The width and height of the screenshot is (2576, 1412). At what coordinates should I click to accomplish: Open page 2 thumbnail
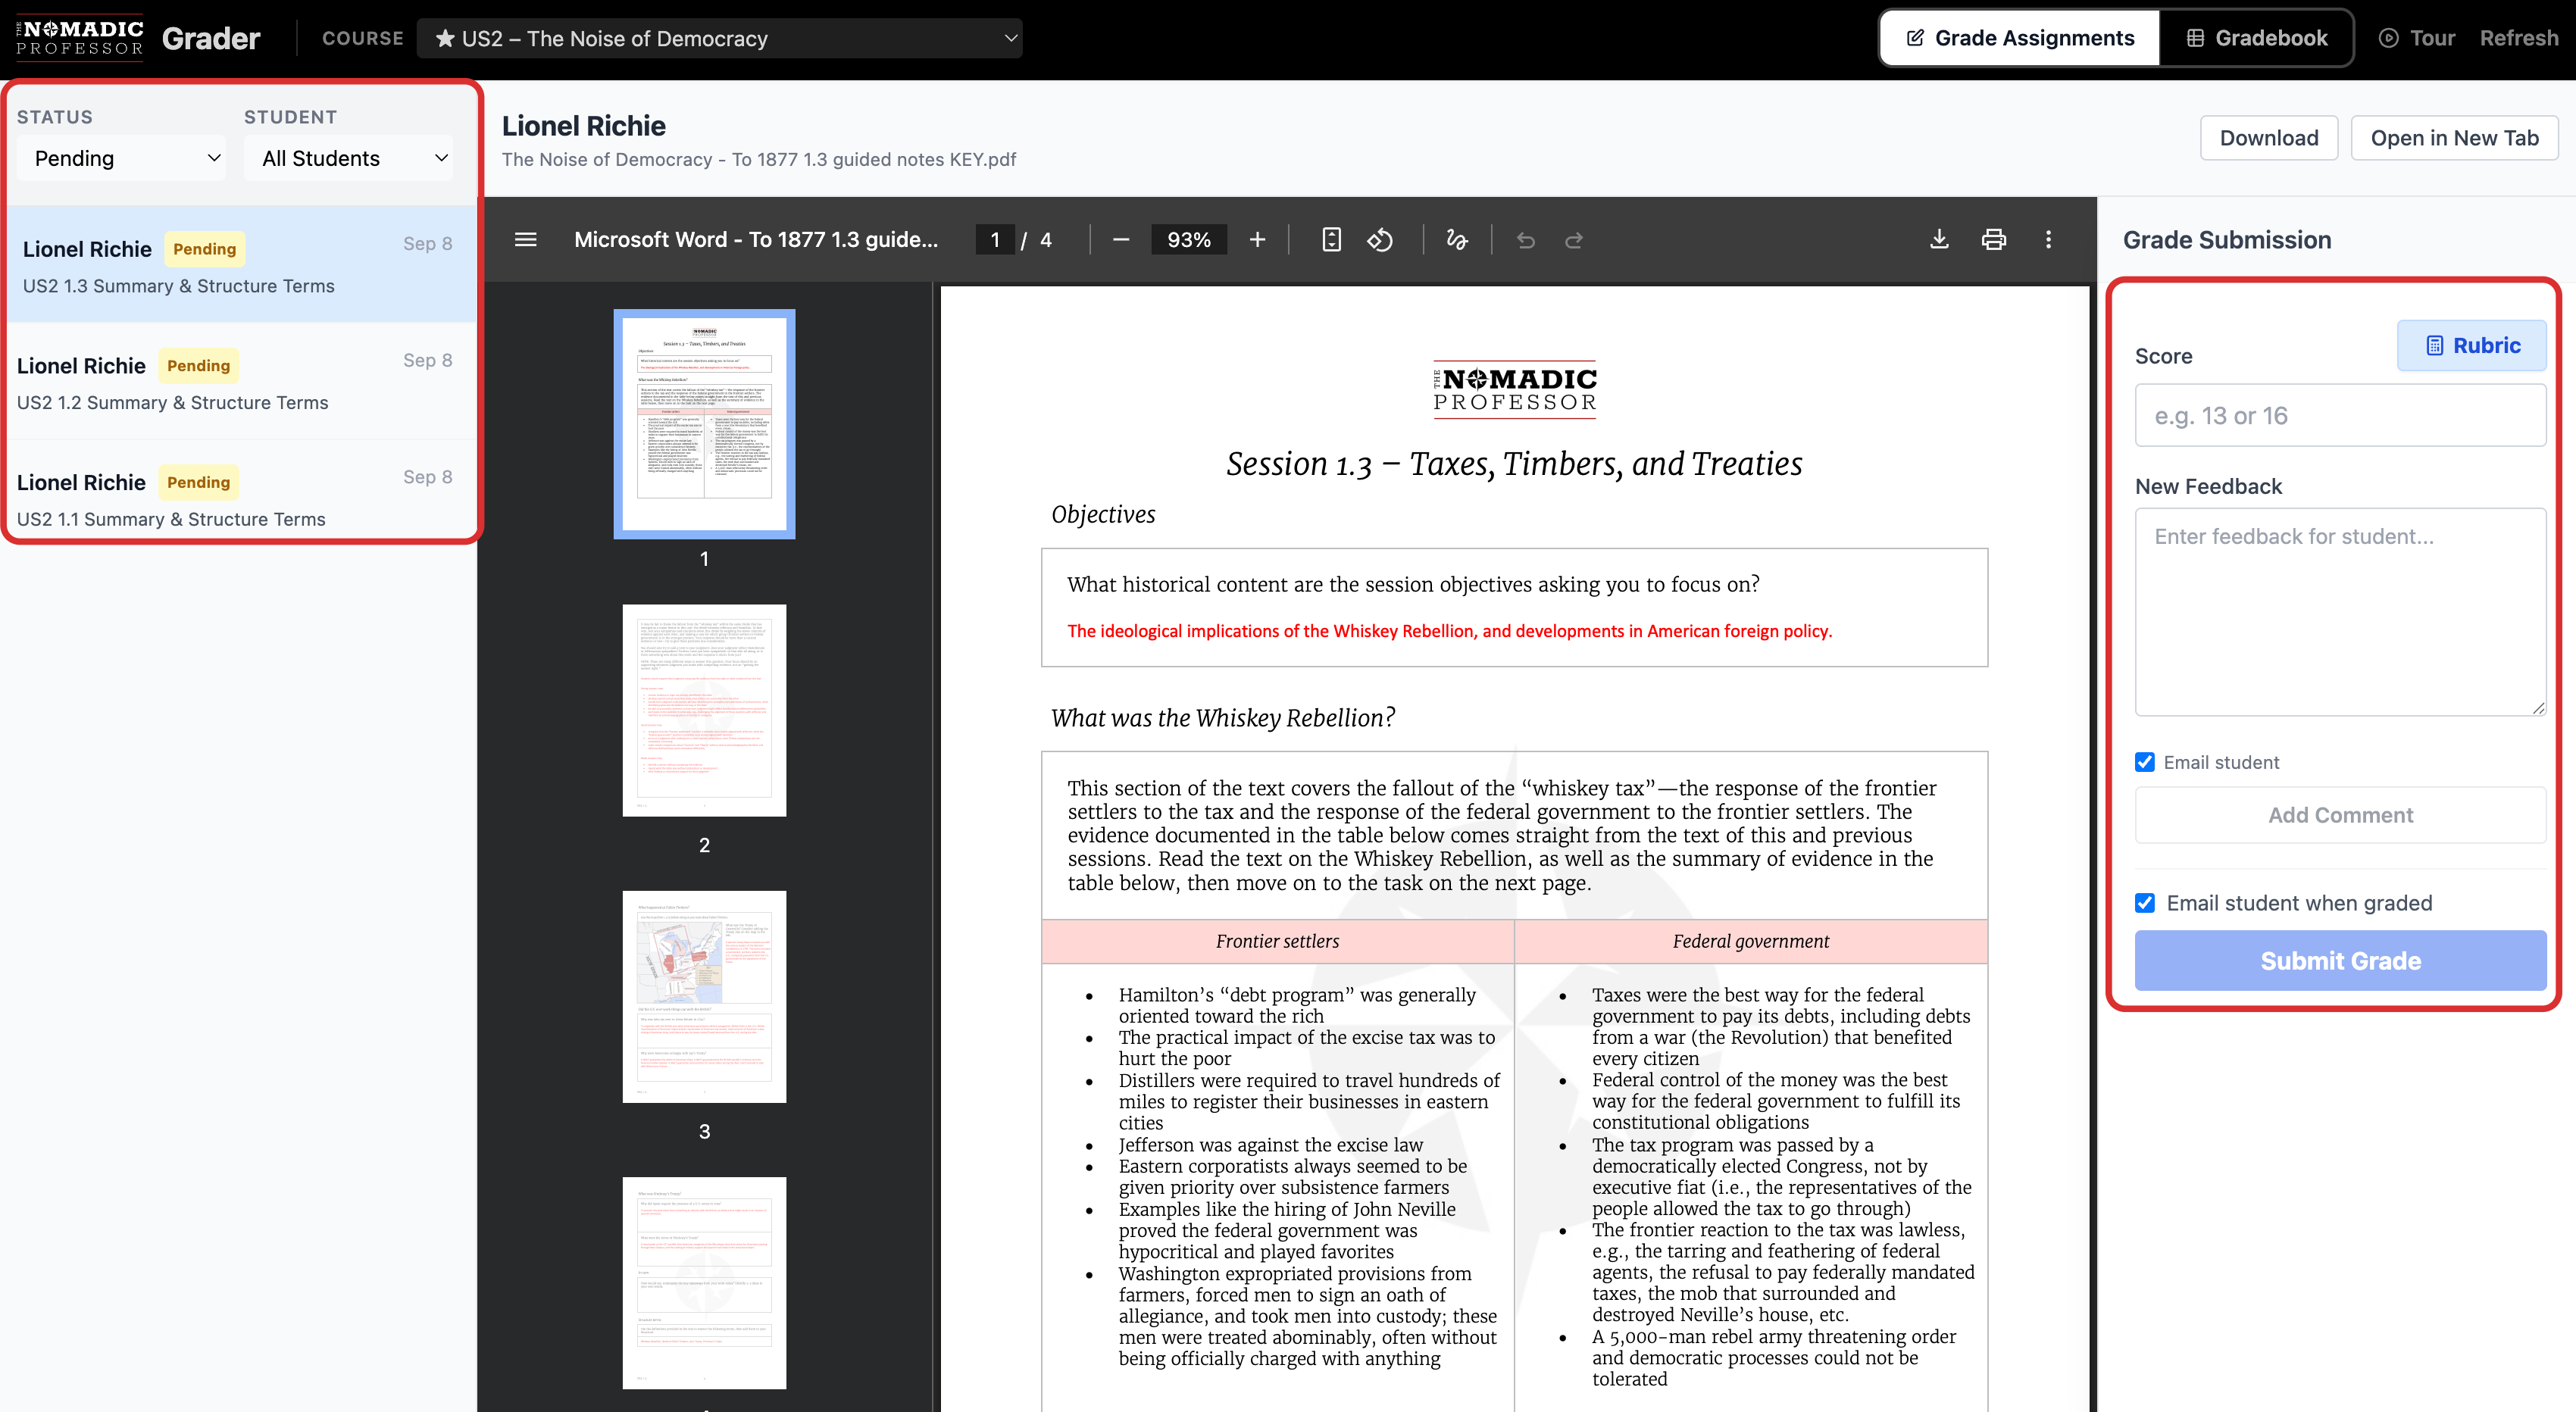704,710
